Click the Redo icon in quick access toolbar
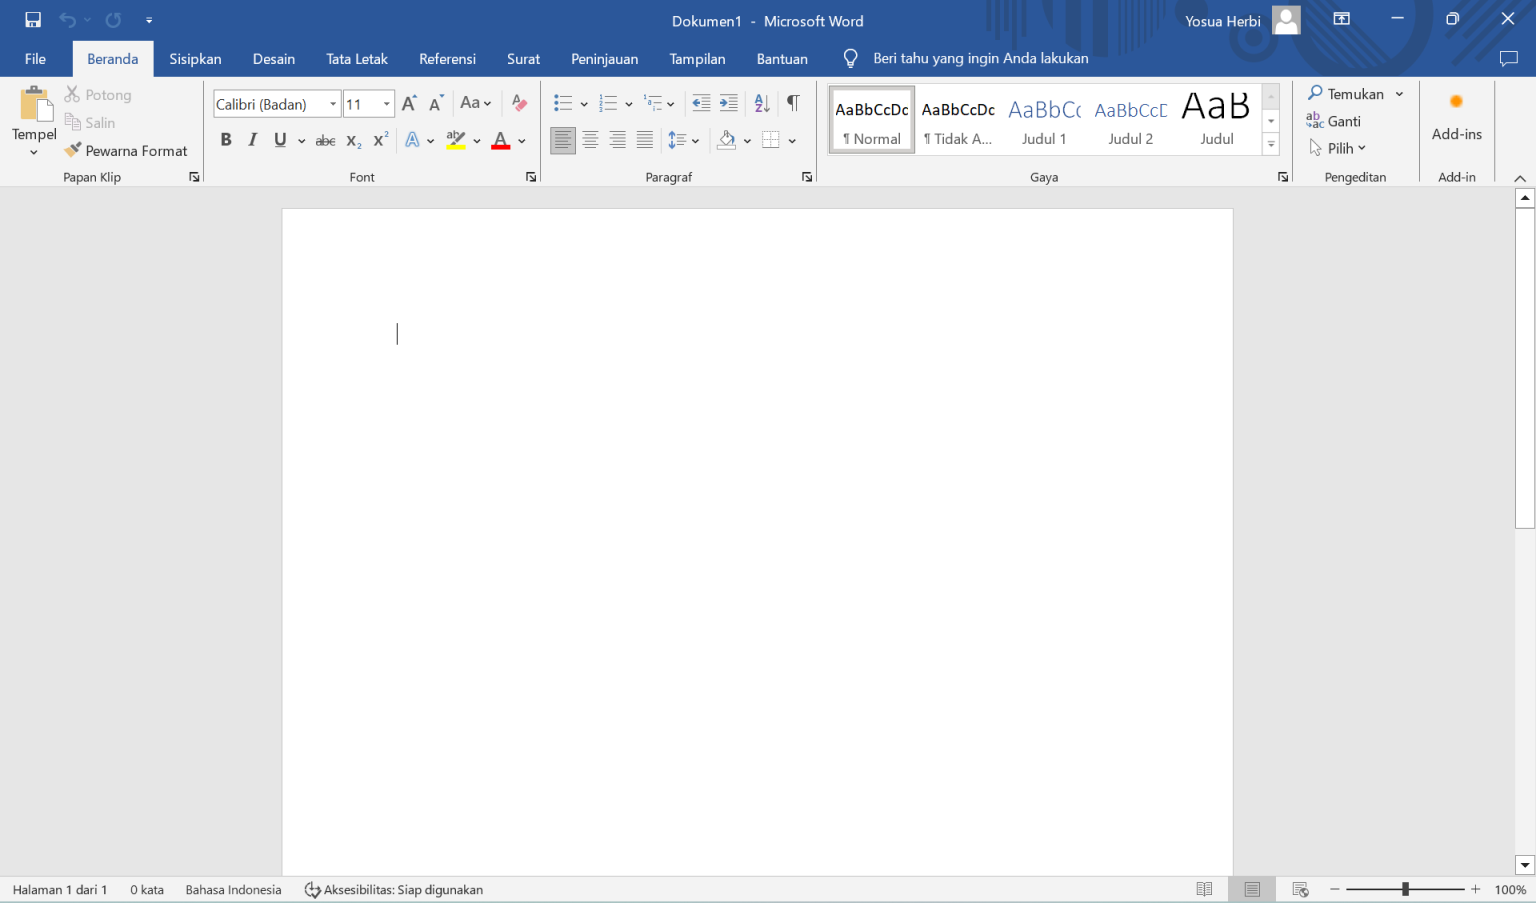 coord(113,20)
